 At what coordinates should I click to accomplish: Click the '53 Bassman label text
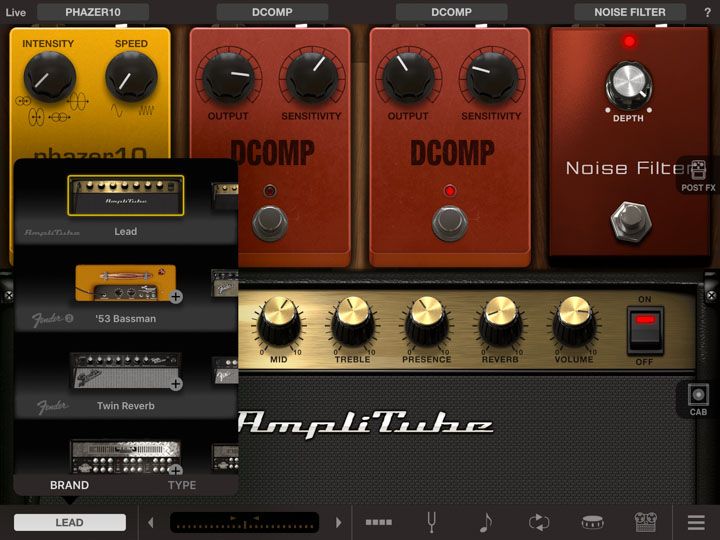[126, 319]
